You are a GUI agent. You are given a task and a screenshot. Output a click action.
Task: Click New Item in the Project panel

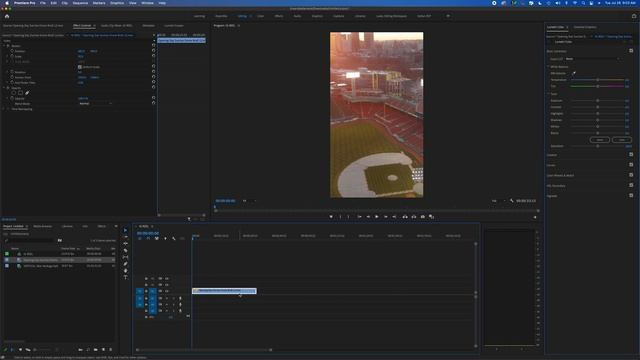[103, 350]
